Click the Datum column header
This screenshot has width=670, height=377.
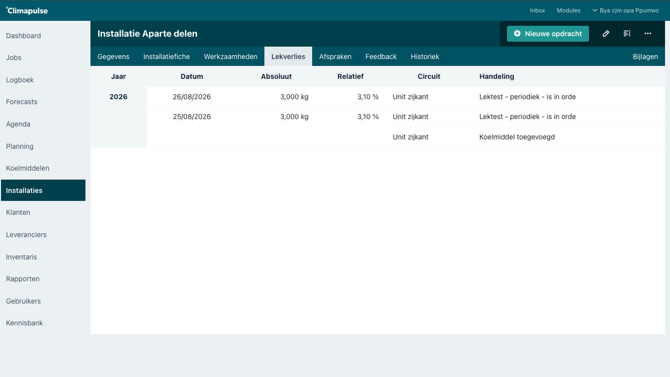pyautogui.click(x=191, y=77)
